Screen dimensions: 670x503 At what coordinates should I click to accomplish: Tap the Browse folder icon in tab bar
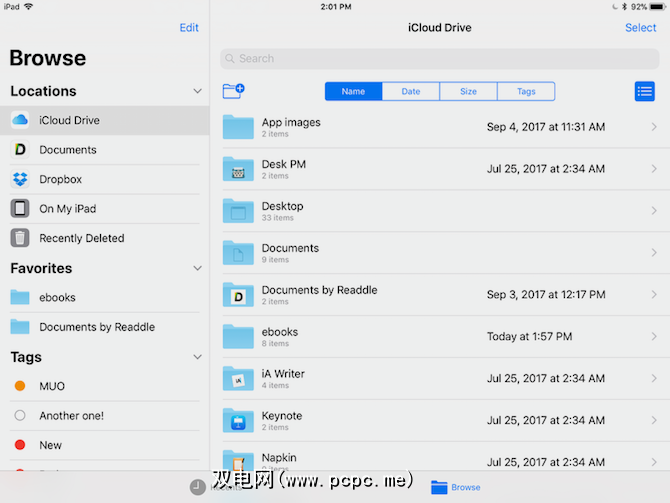(x=439, y=487)
